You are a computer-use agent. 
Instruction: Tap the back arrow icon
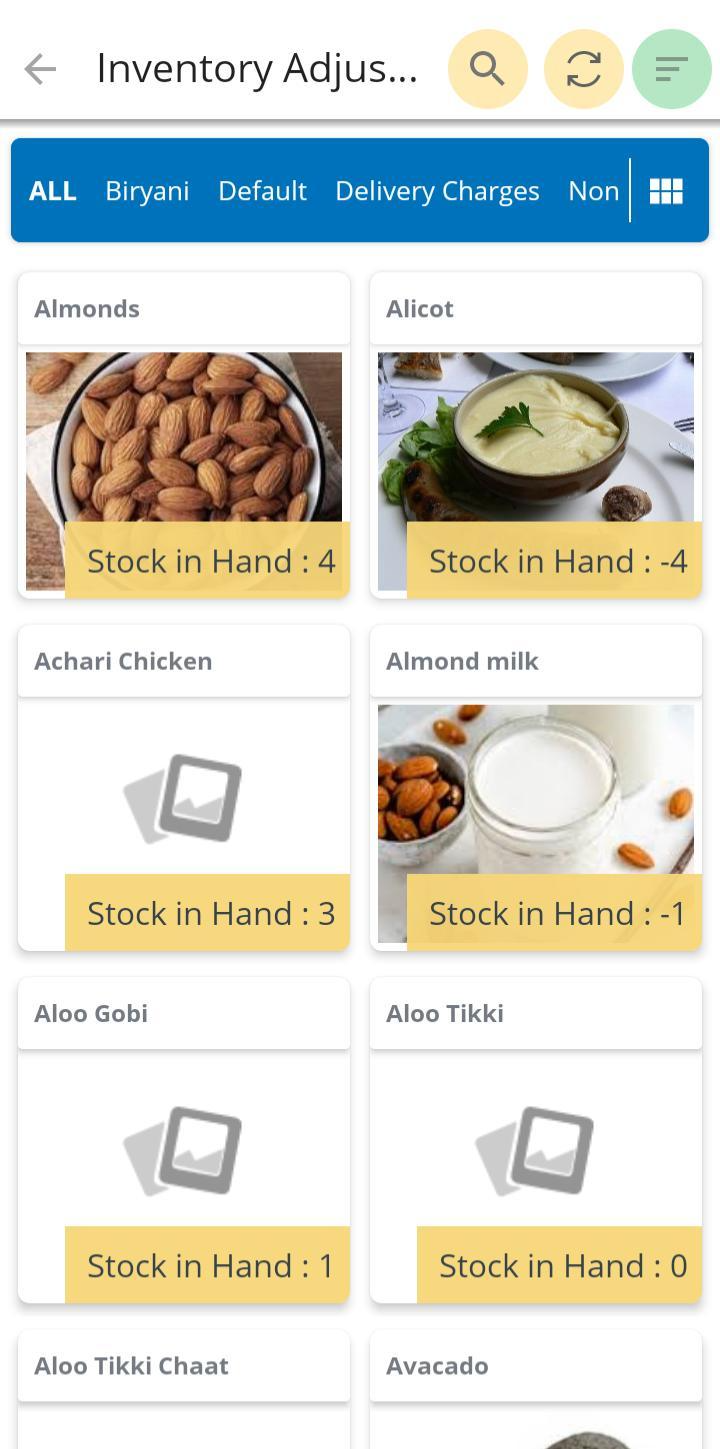click(x=40, y=69)
